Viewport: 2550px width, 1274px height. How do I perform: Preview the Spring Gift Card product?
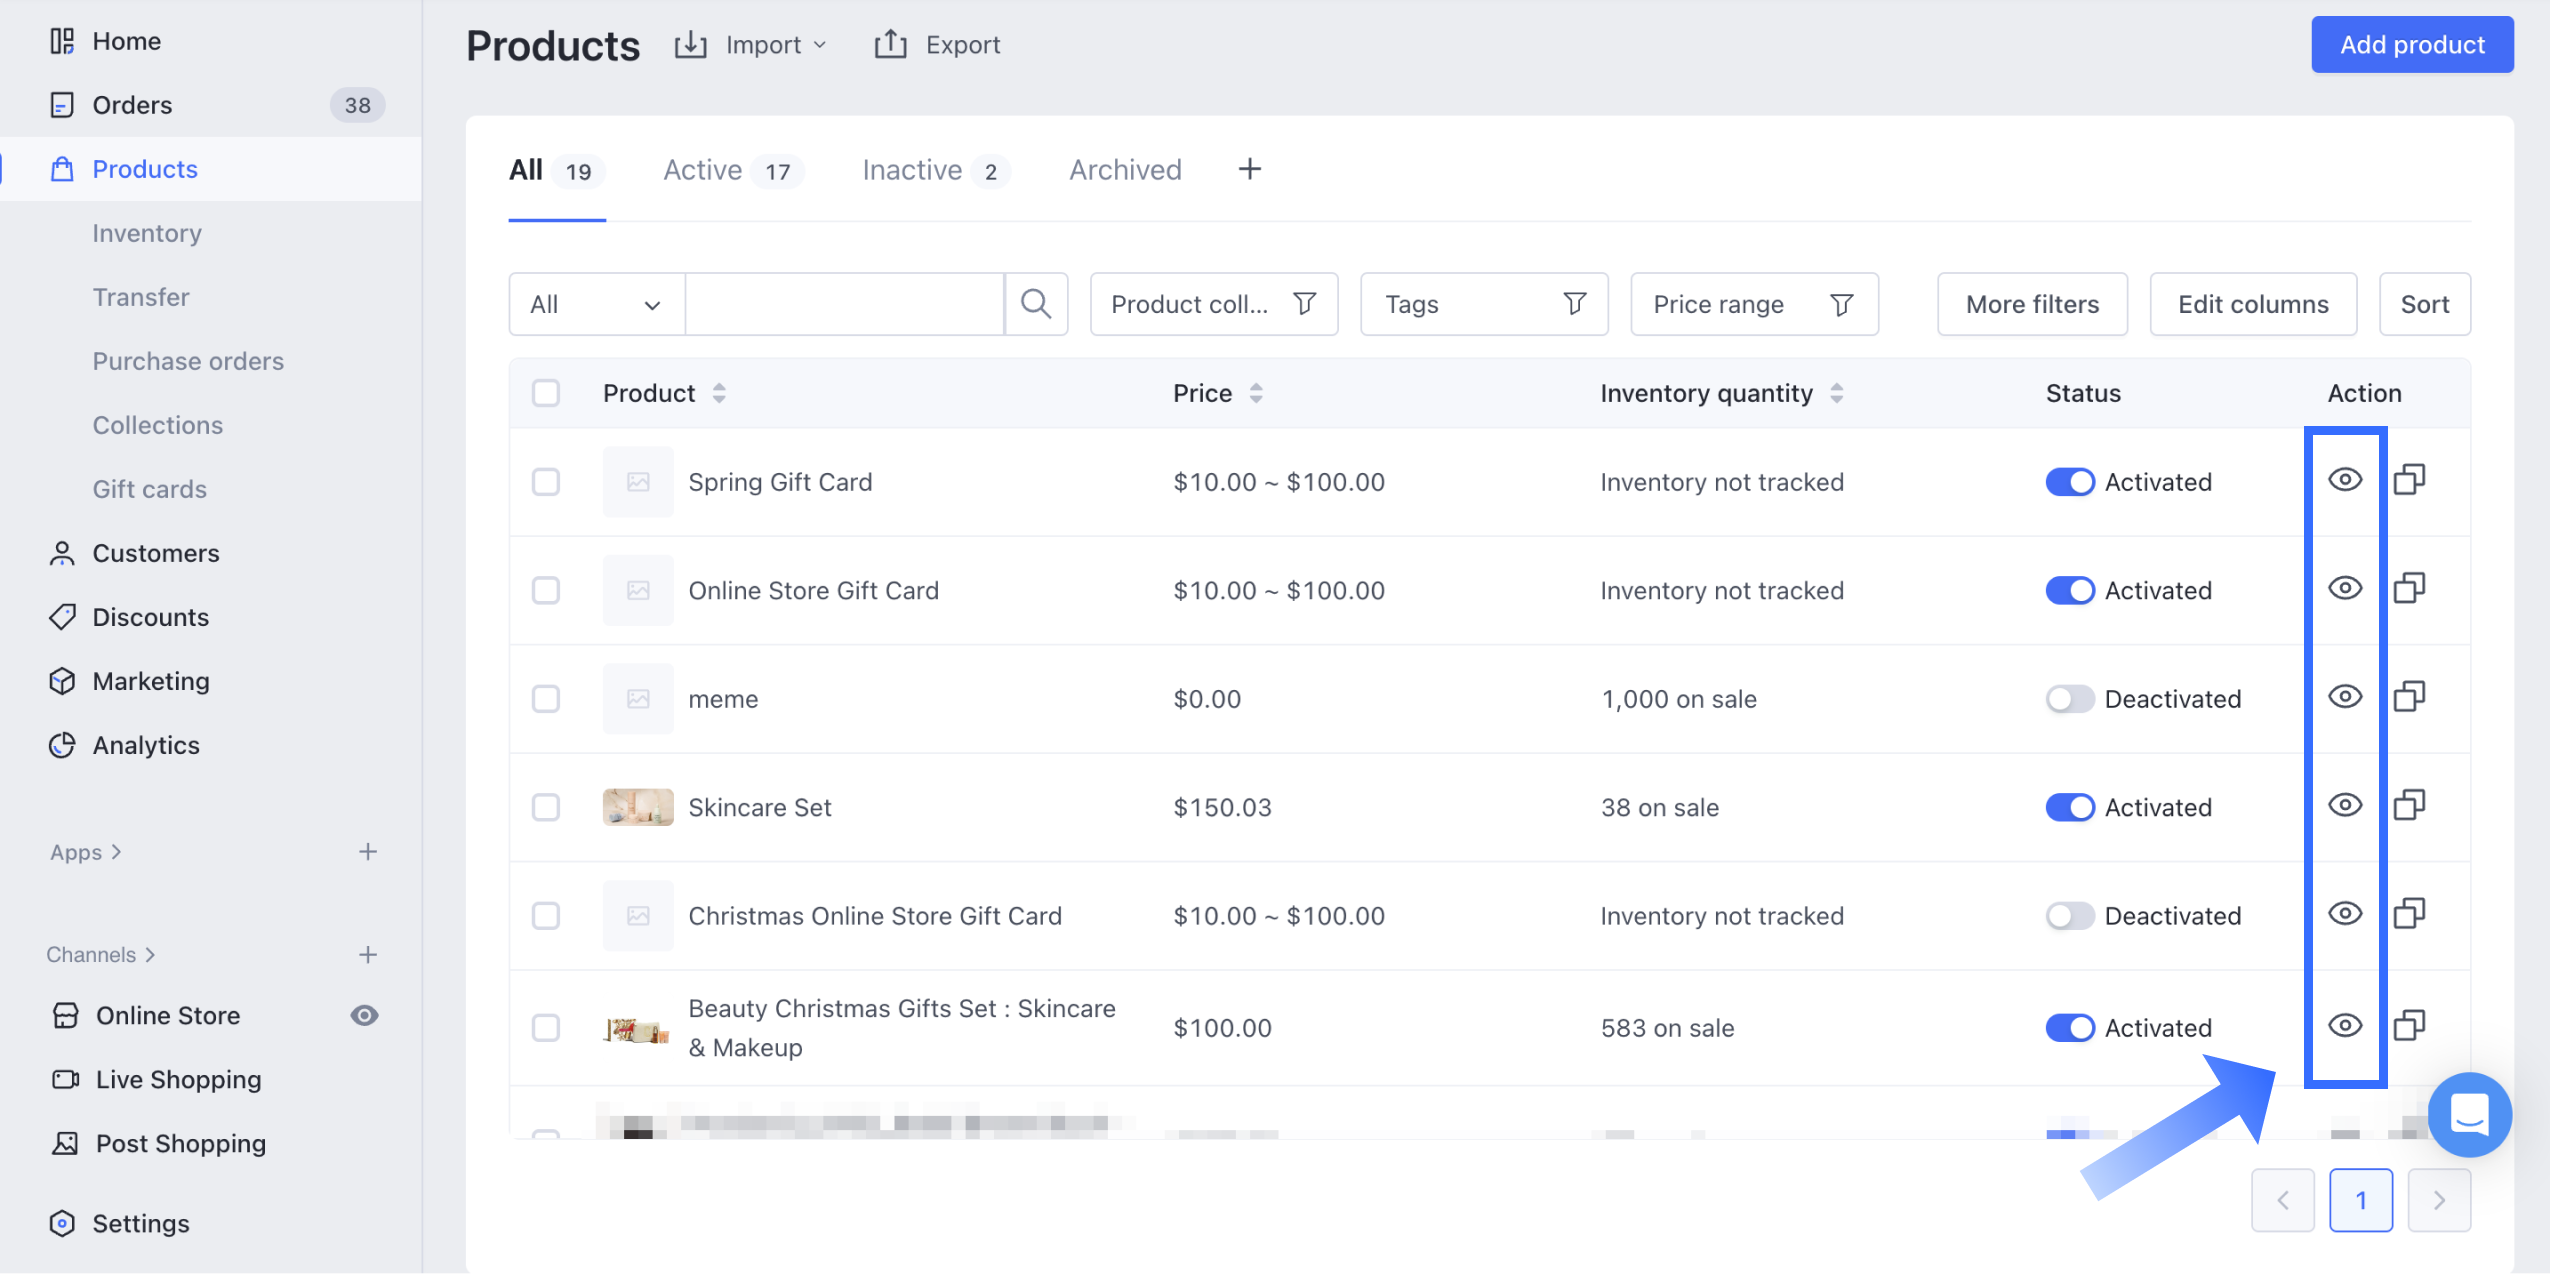click(2344, 481)
